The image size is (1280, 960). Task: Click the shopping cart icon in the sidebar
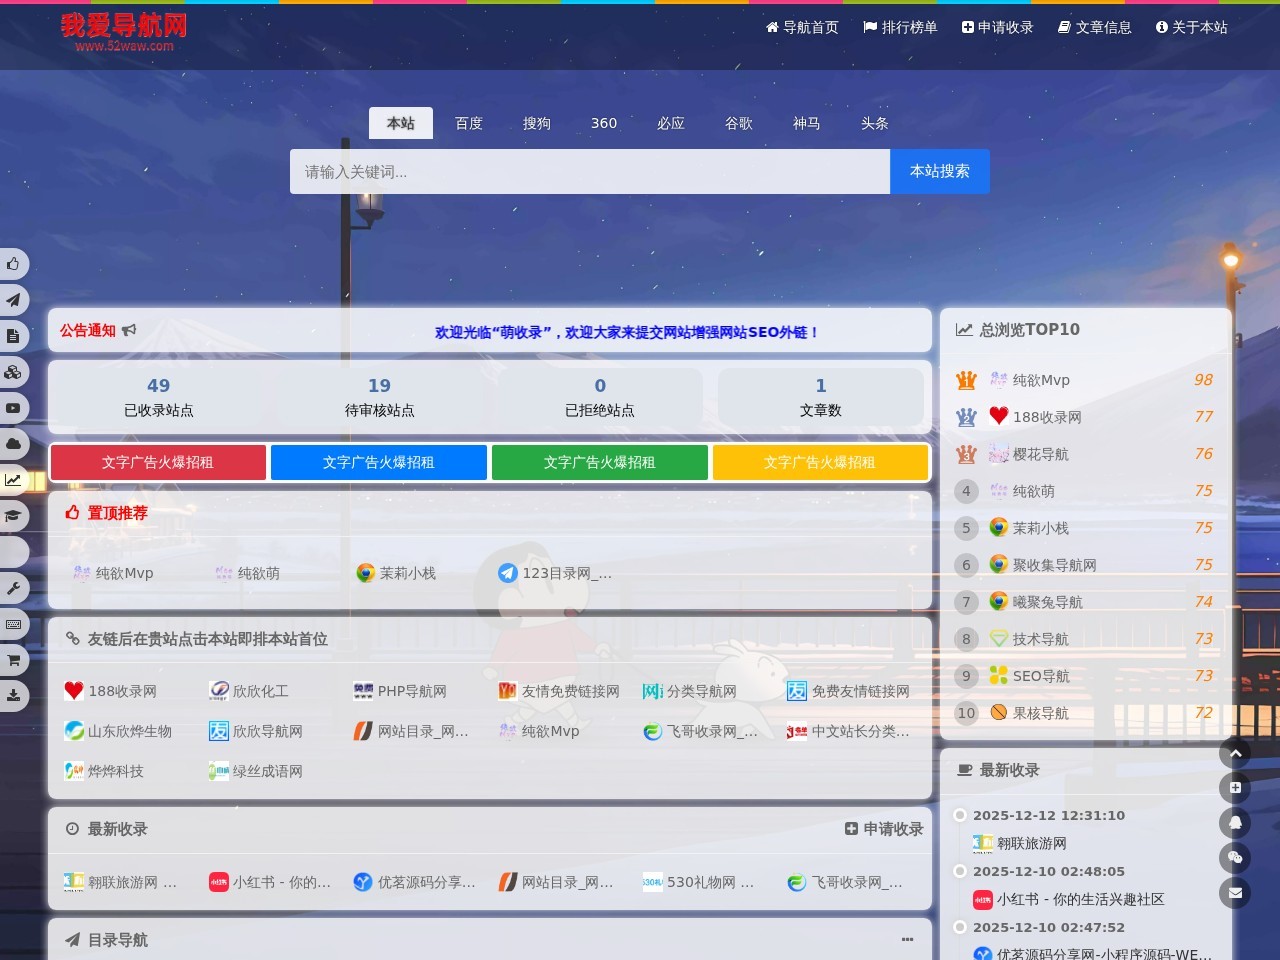pyautogui.click(x=13, y=660)
